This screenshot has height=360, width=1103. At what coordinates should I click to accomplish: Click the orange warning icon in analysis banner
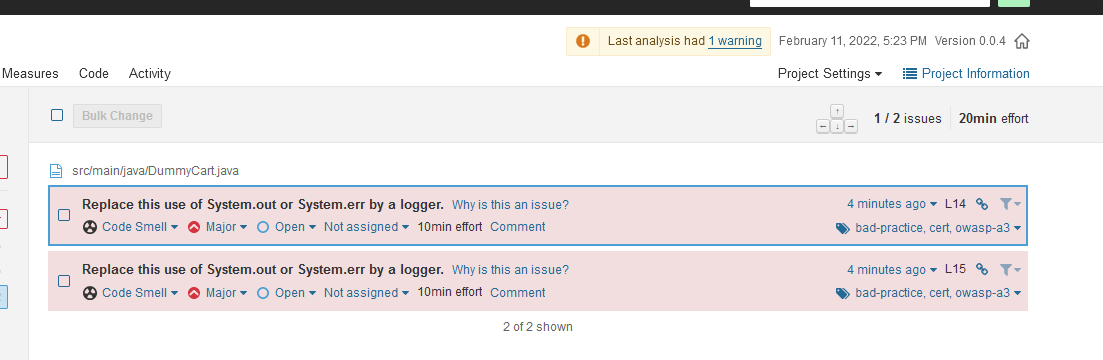(x=582, y=41)
